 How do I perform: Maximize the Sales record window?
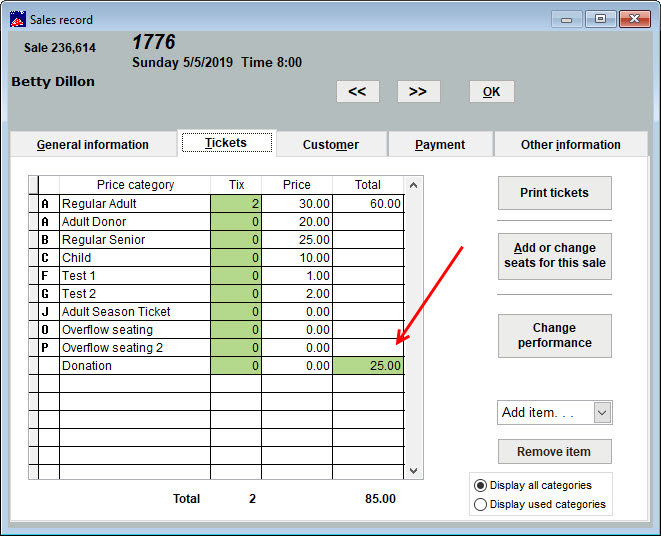(600, 19)
